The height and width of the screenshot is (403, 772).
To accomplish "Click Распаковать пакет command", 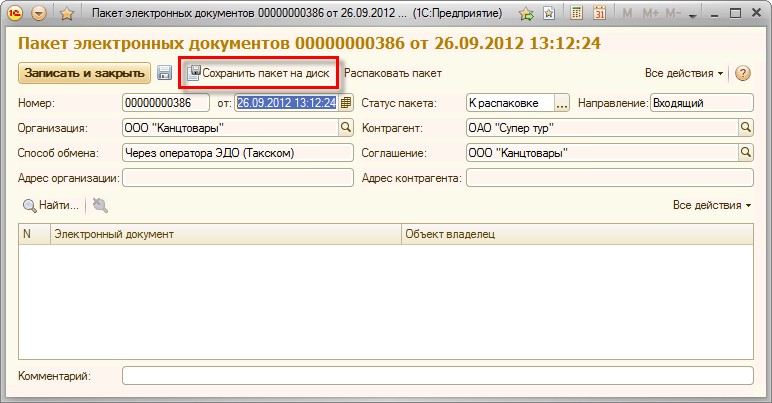I will point(393,73).
